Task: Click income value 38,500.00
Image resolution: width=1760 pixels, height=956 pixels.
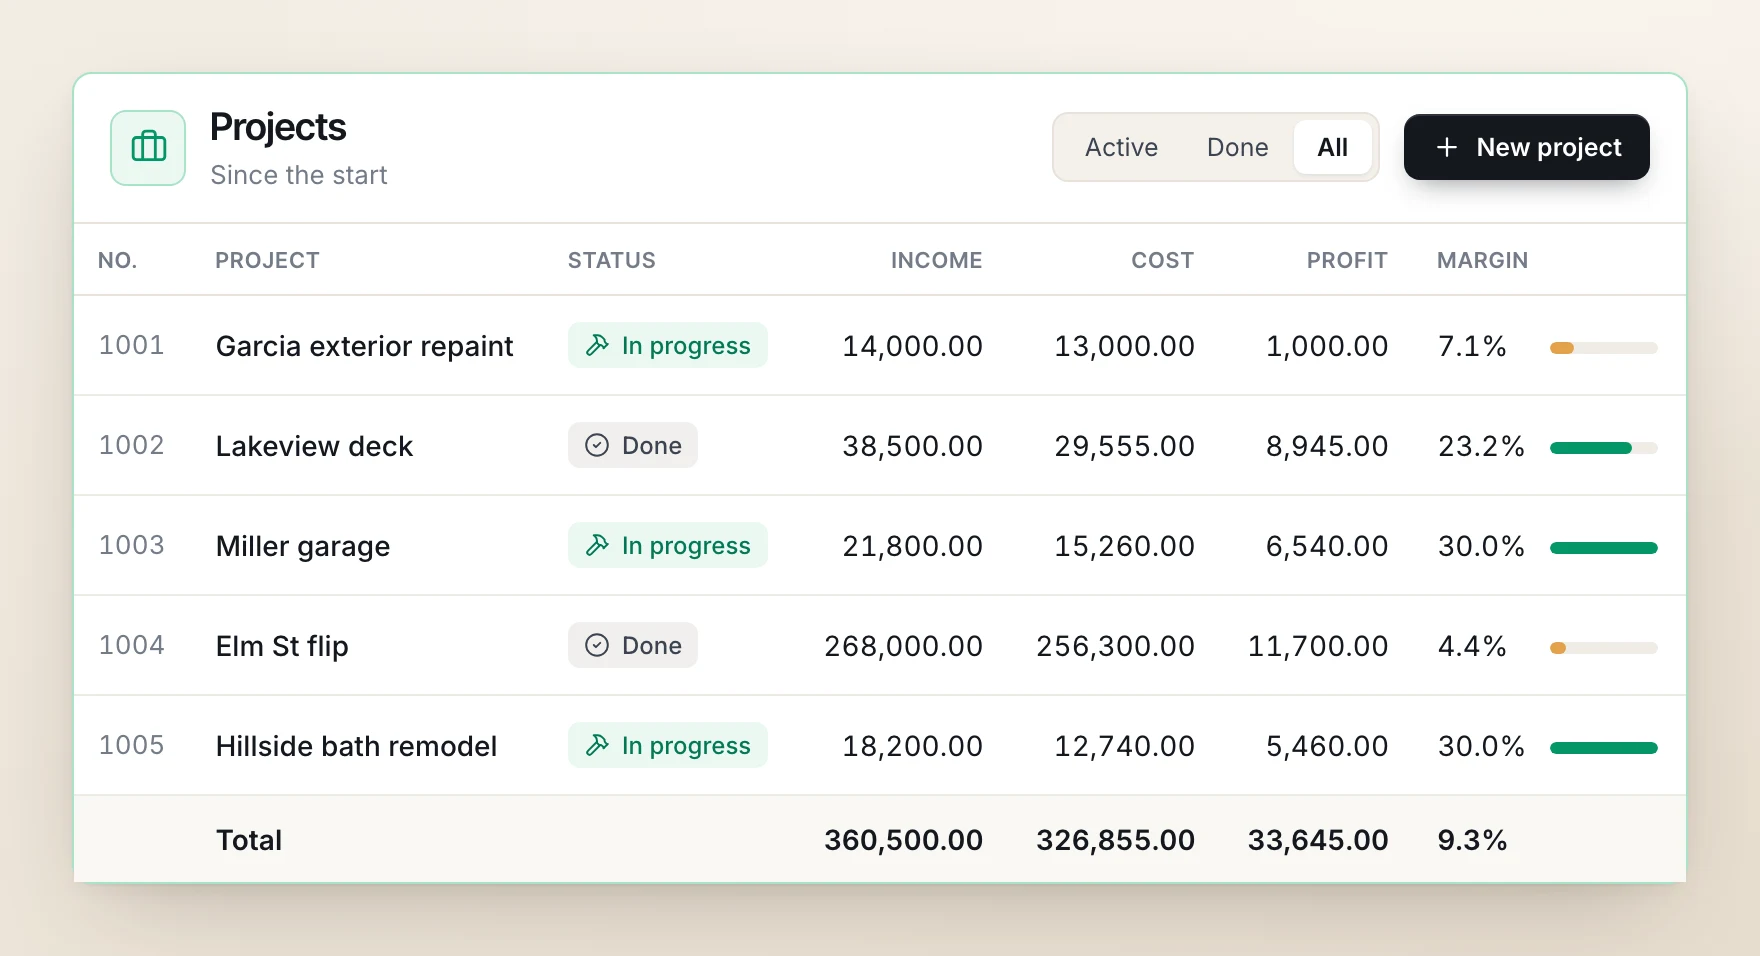Action: [x=912, y=446]
